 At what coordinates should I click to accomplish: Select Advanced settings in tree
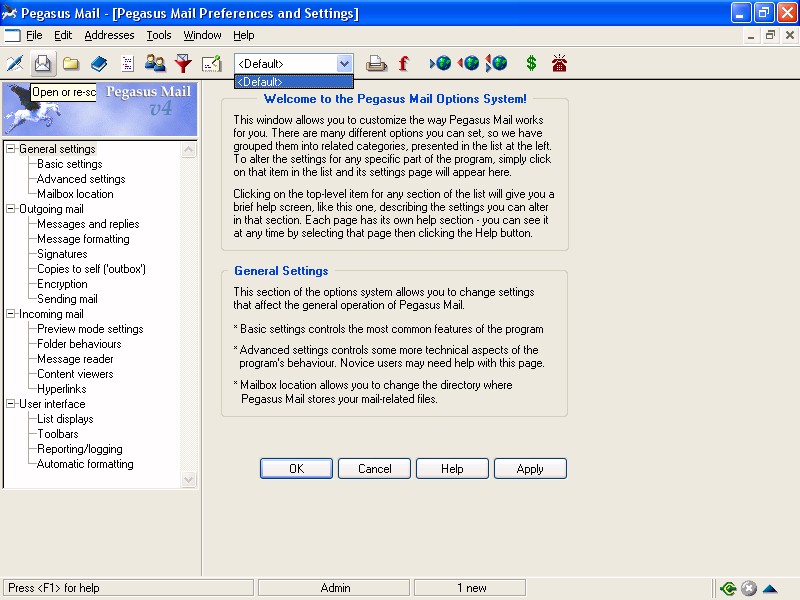pos(81,179)
